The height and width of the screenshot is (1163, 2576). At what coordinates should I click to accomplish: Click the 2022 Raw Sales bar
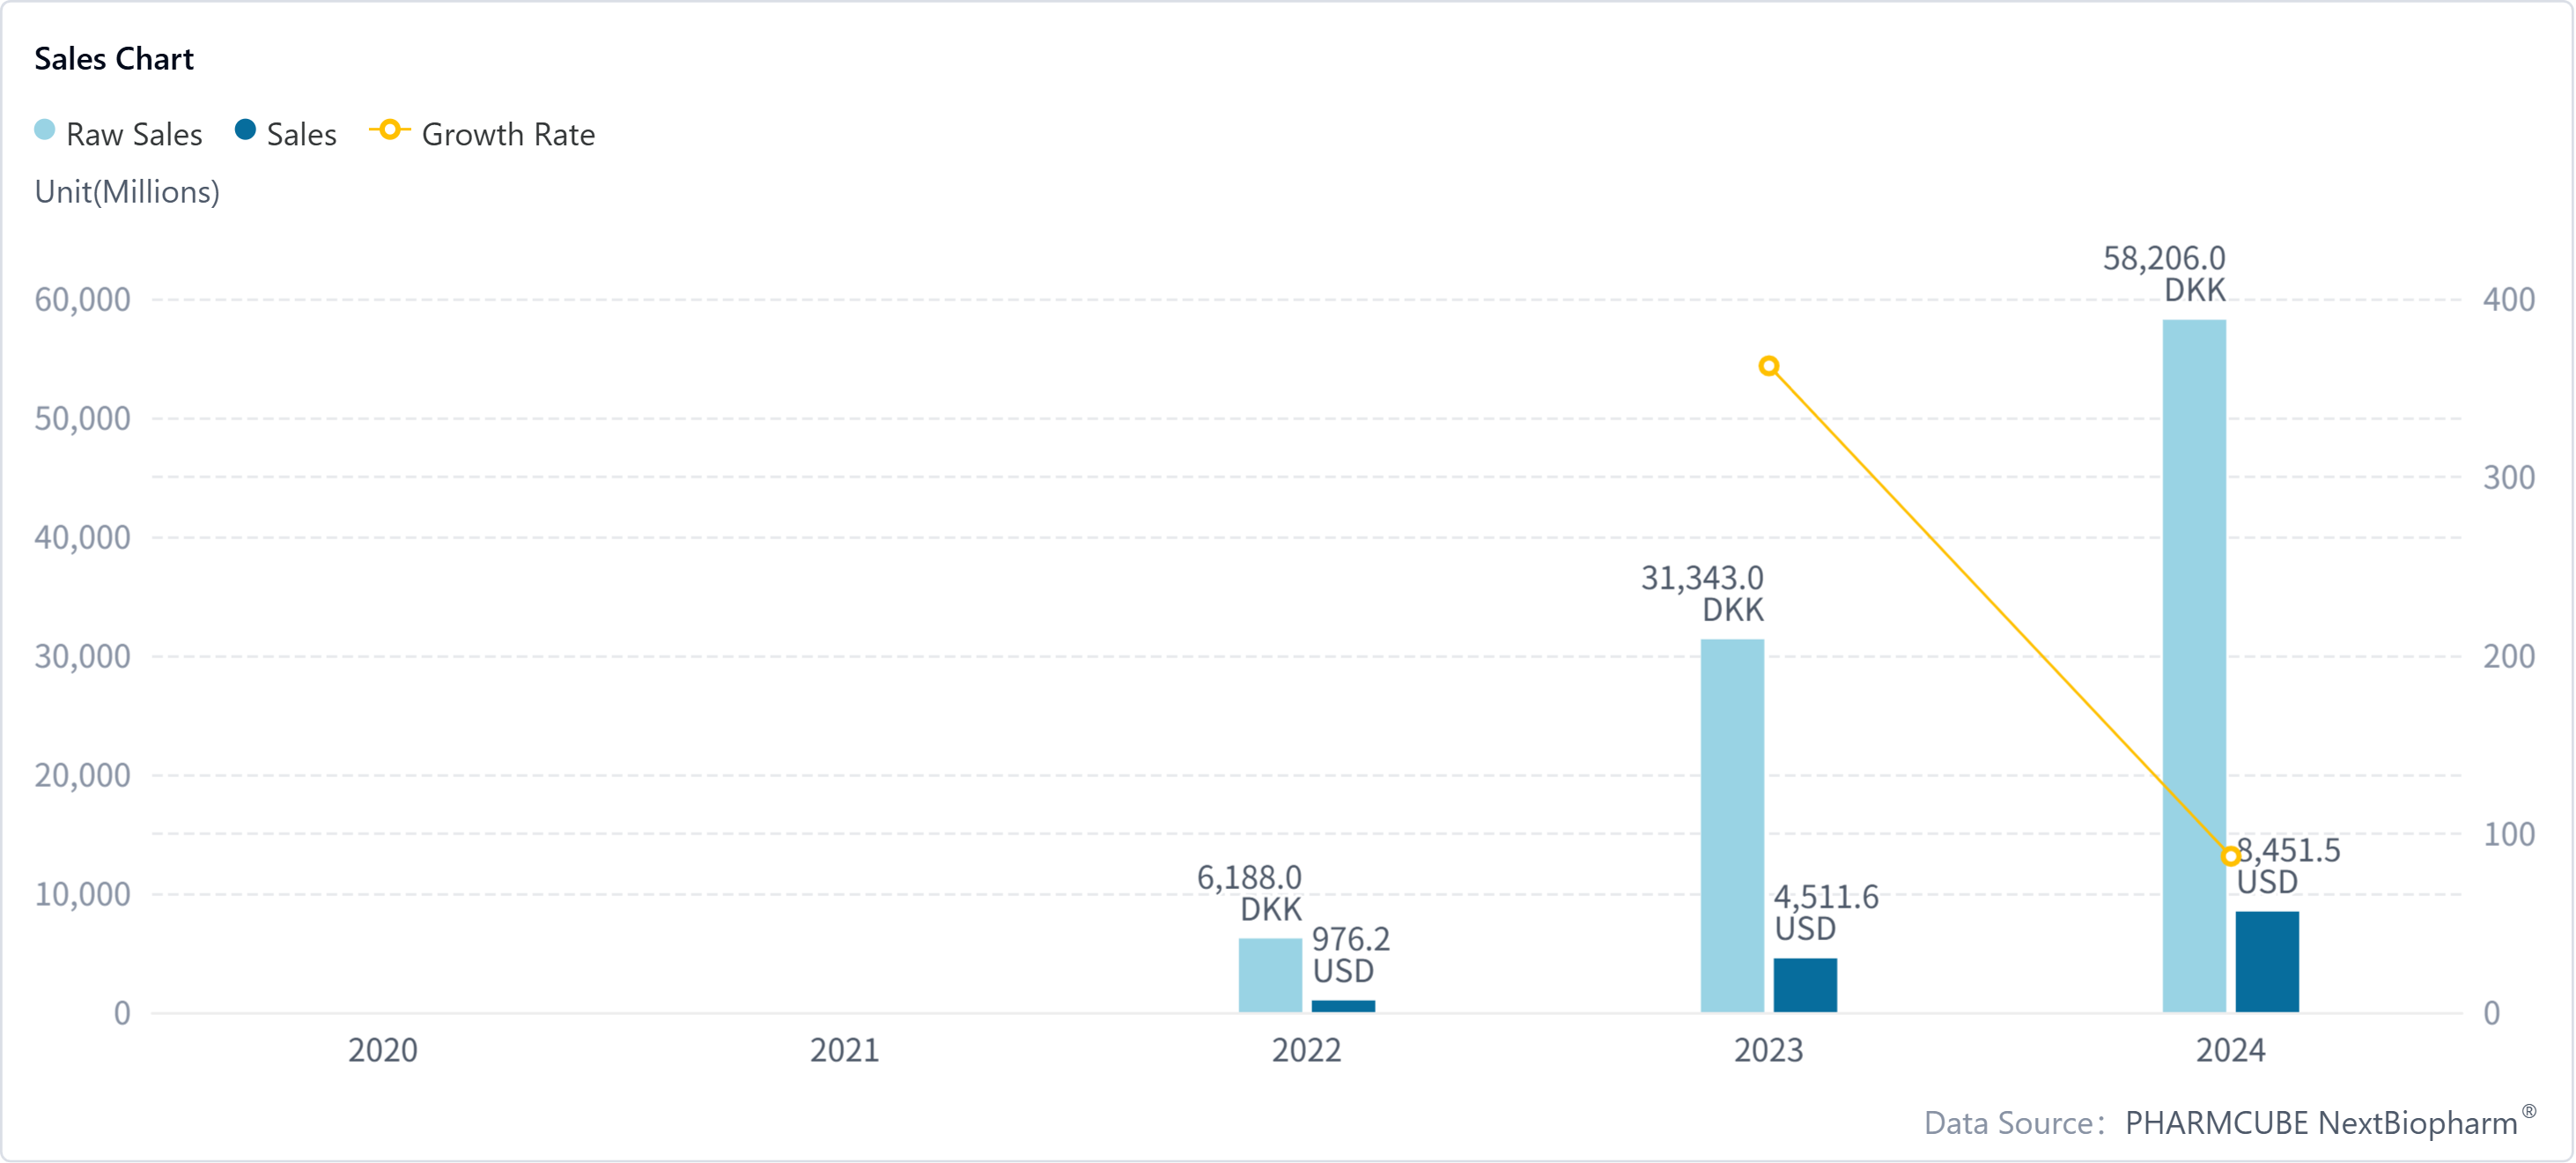[1270, 975]
